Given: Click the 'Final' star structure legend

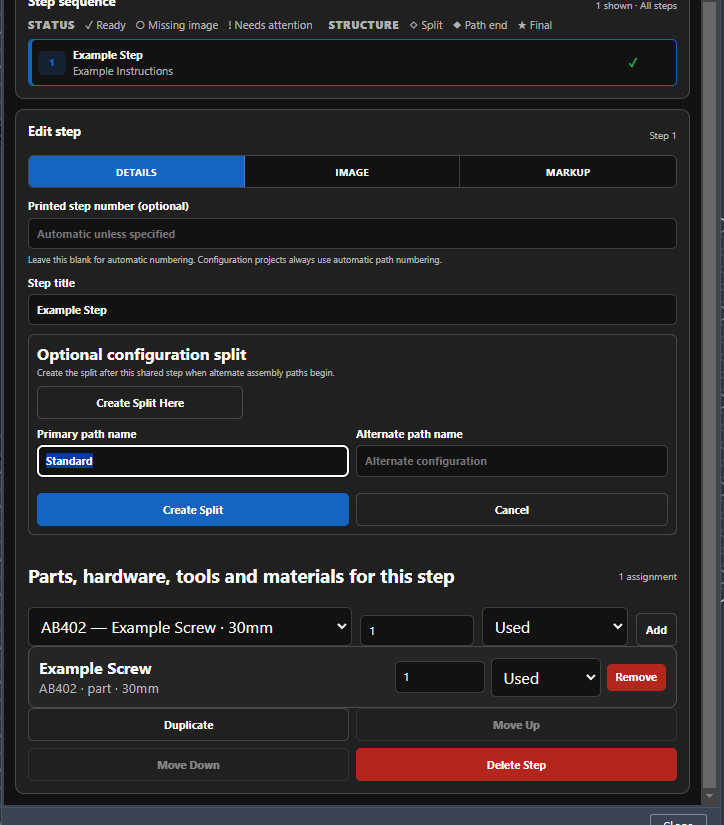Looking at the screenshot, I should pyautogui.click(x=535, y=25).
